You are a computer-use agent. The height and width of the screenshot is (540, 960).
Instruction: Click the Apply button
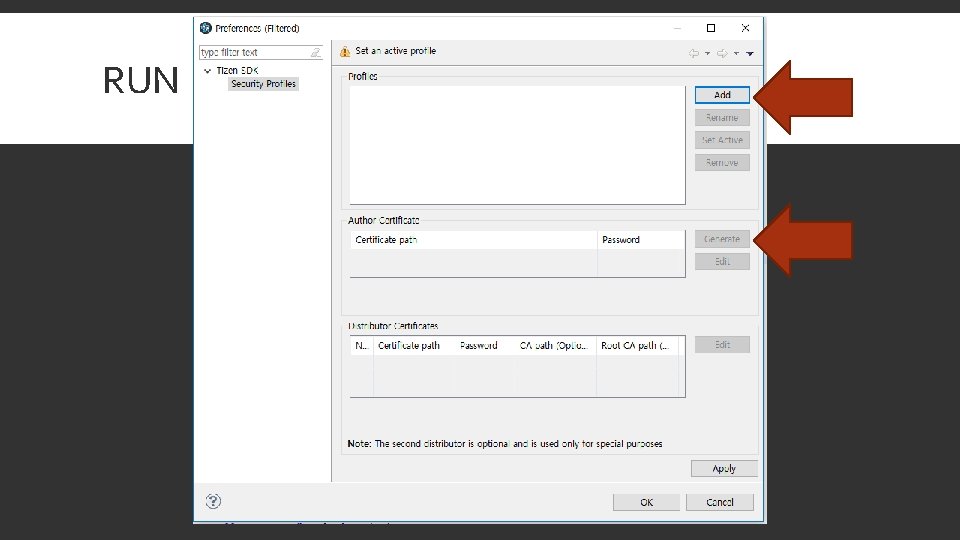724,468
